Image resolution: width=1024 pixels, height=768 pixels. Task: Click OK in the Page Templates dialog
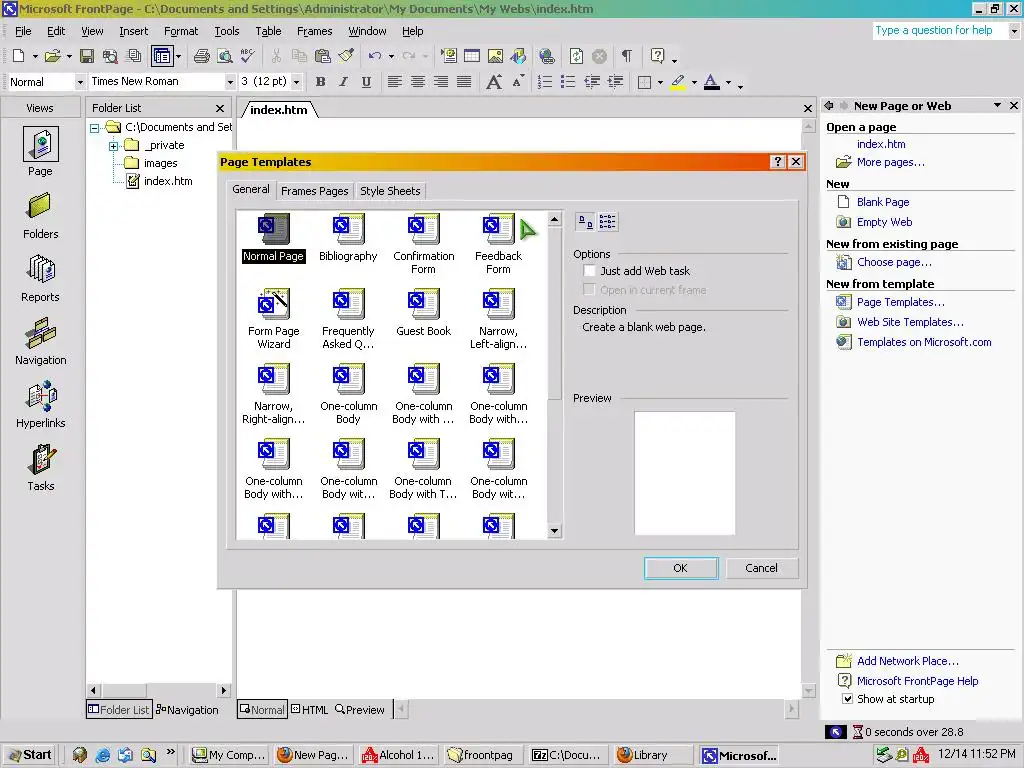(680, 568)
